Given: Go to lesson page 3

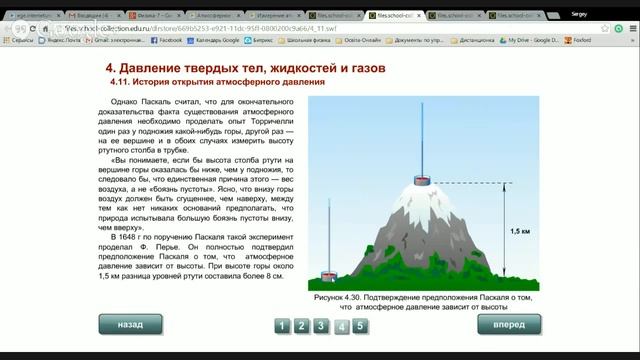Looking at the screenshot, I should (x=321, y=326).
